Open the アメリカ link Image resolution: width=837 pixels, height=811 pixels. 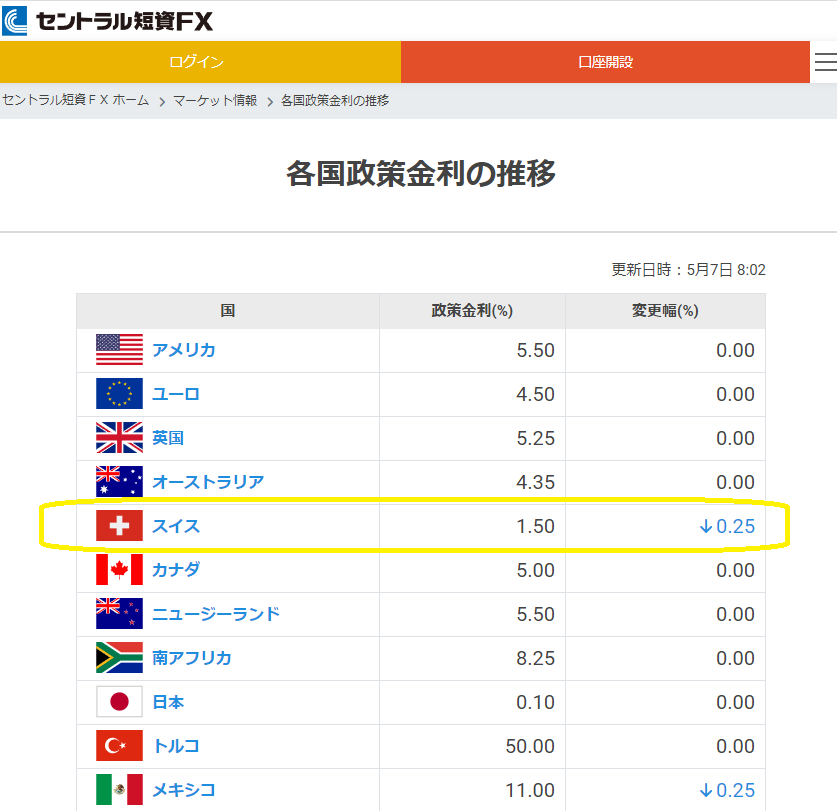[184, 350]
